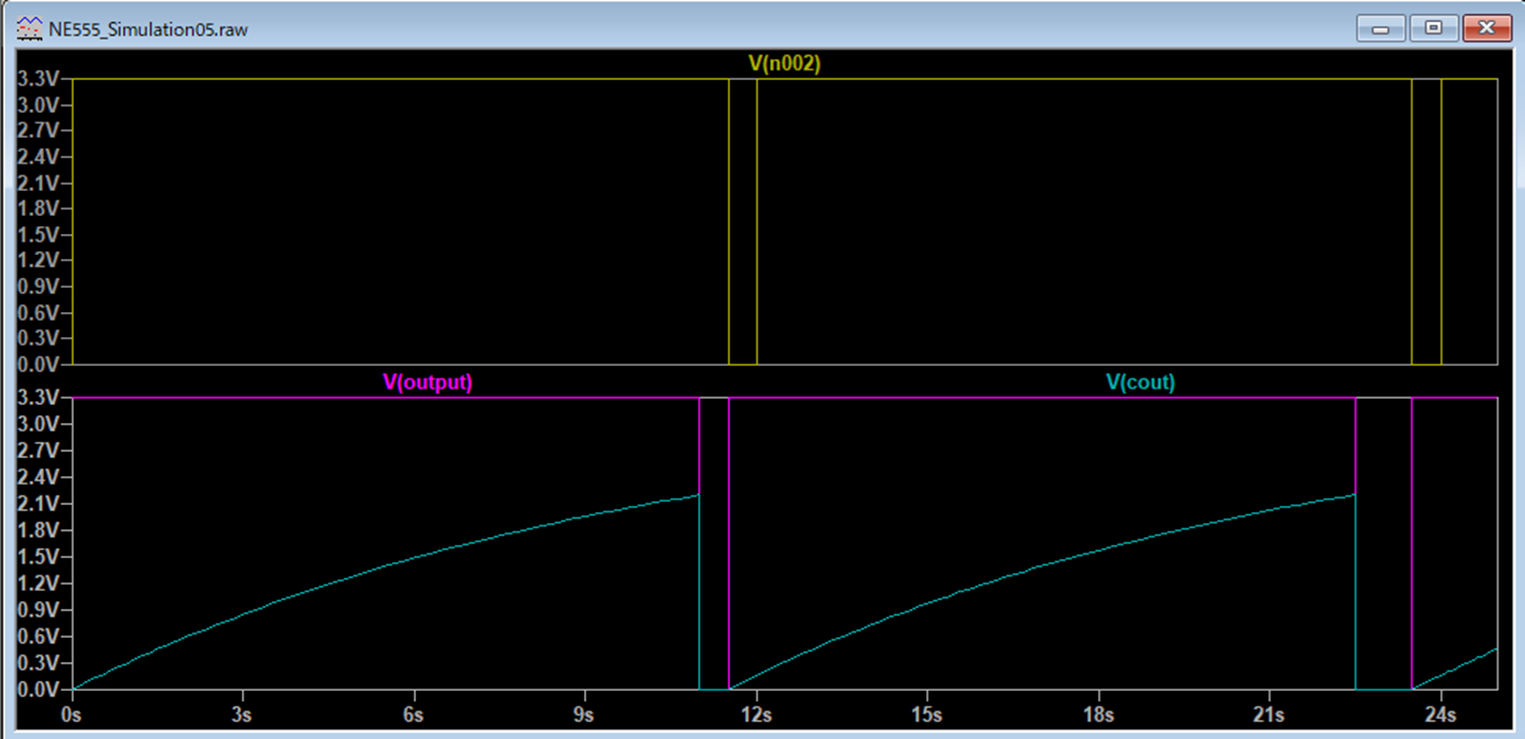Select the V(n002) trace label
This screenshot has height=739, width=1525.
[784, 64]
